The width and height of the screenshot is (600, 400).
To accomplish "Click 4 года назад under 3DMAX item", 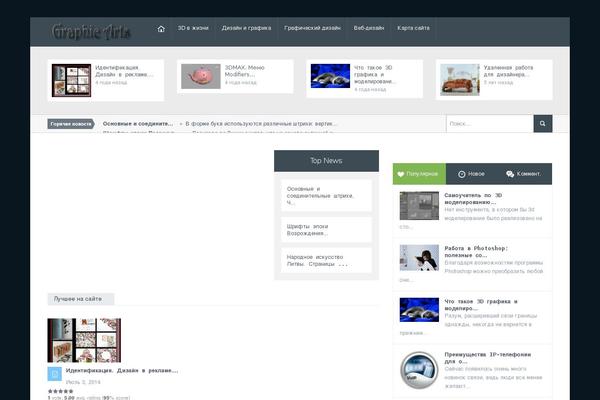I will coord(241,82).
